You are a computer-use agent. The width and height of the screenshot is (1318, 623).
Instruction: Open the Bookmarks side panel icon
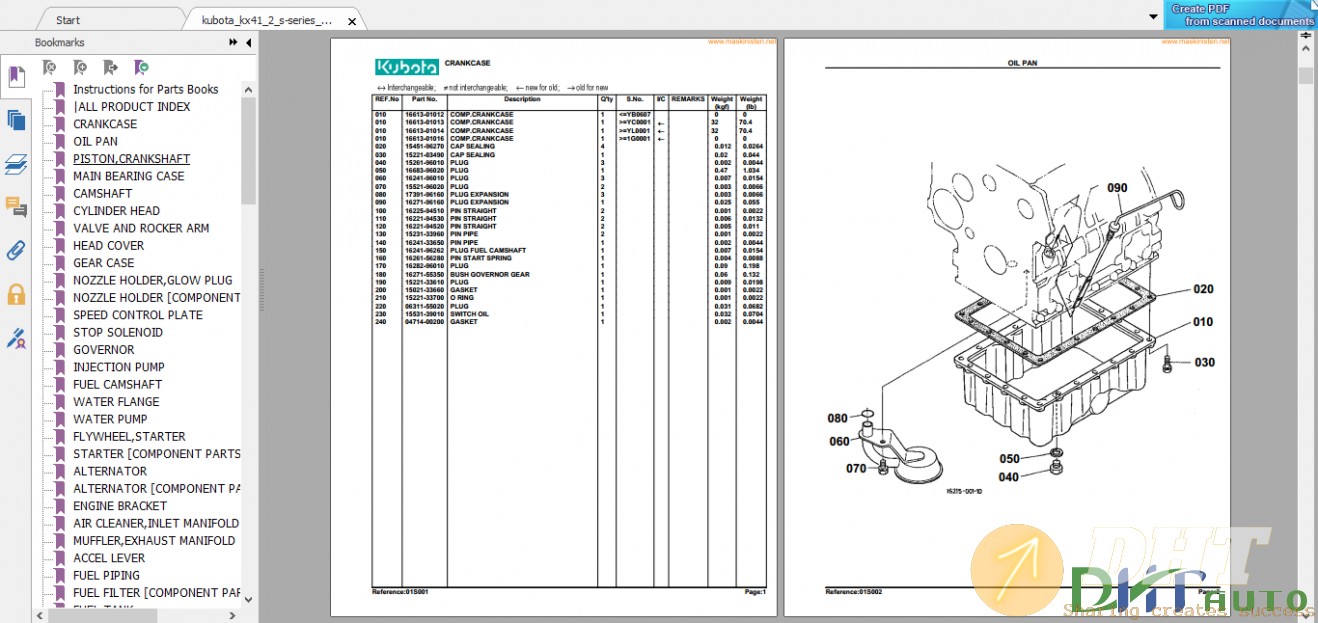pyautogui.click(x=15, y=76)
